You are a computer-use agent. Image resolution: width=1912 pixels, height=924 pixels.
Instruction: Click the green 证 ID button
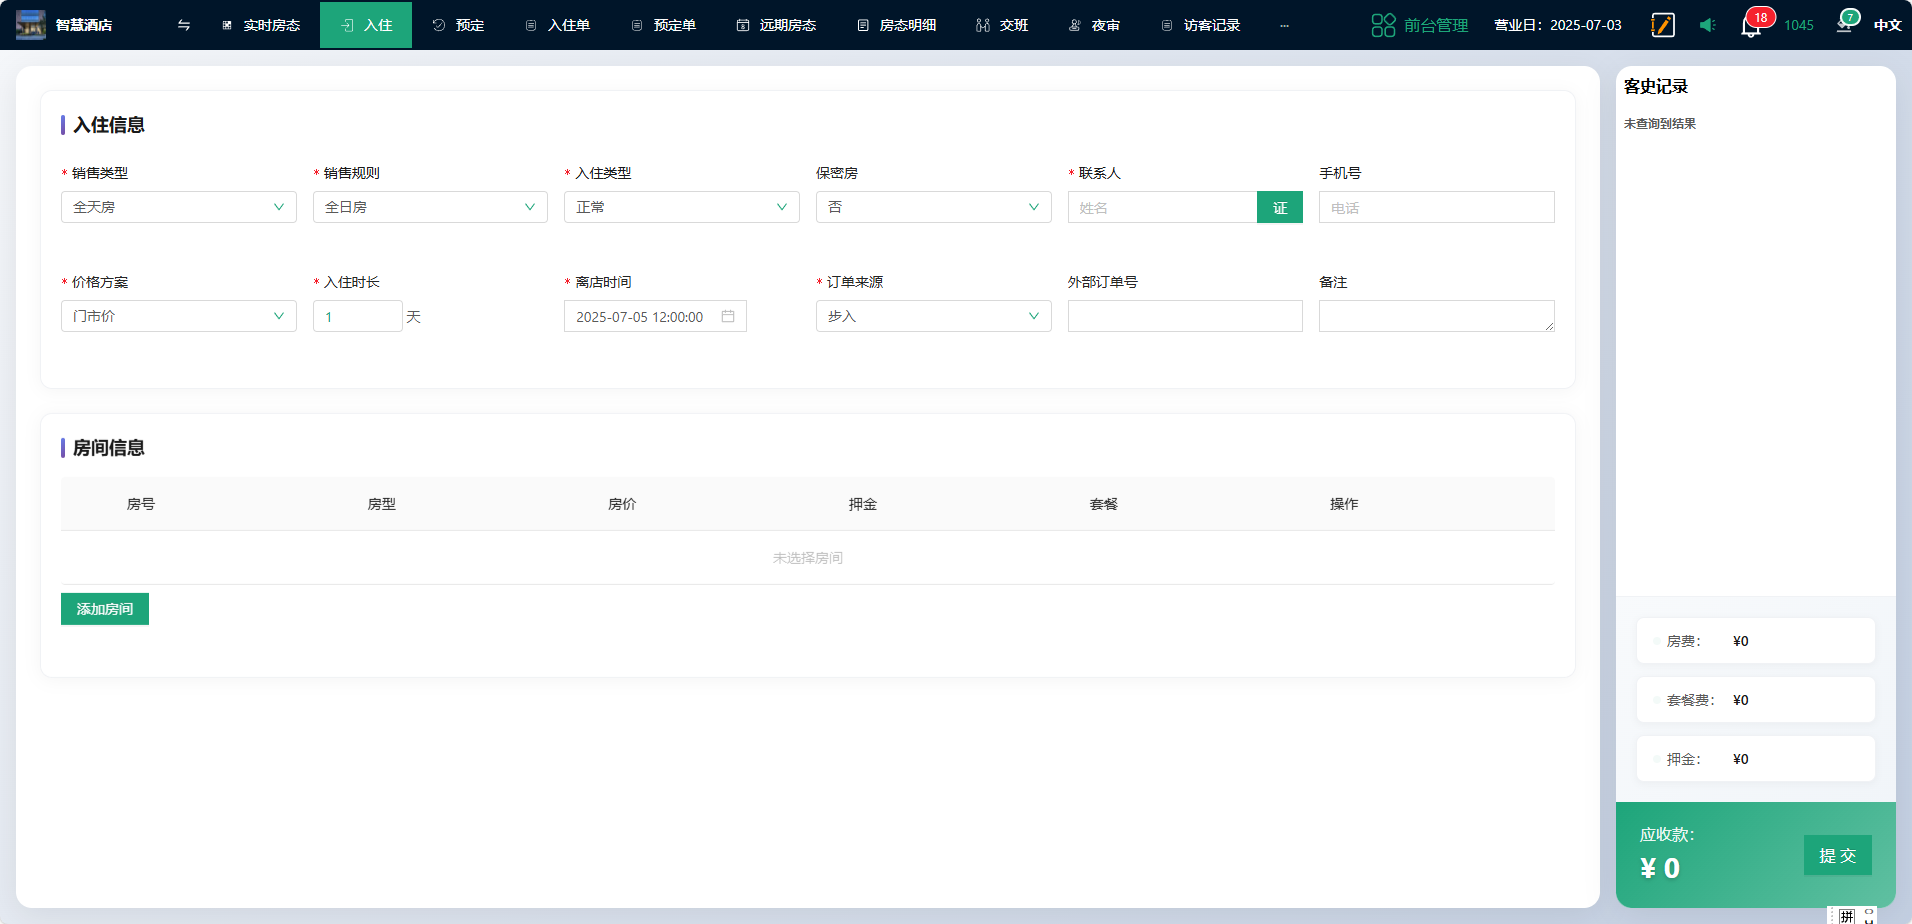point(1280,207)
